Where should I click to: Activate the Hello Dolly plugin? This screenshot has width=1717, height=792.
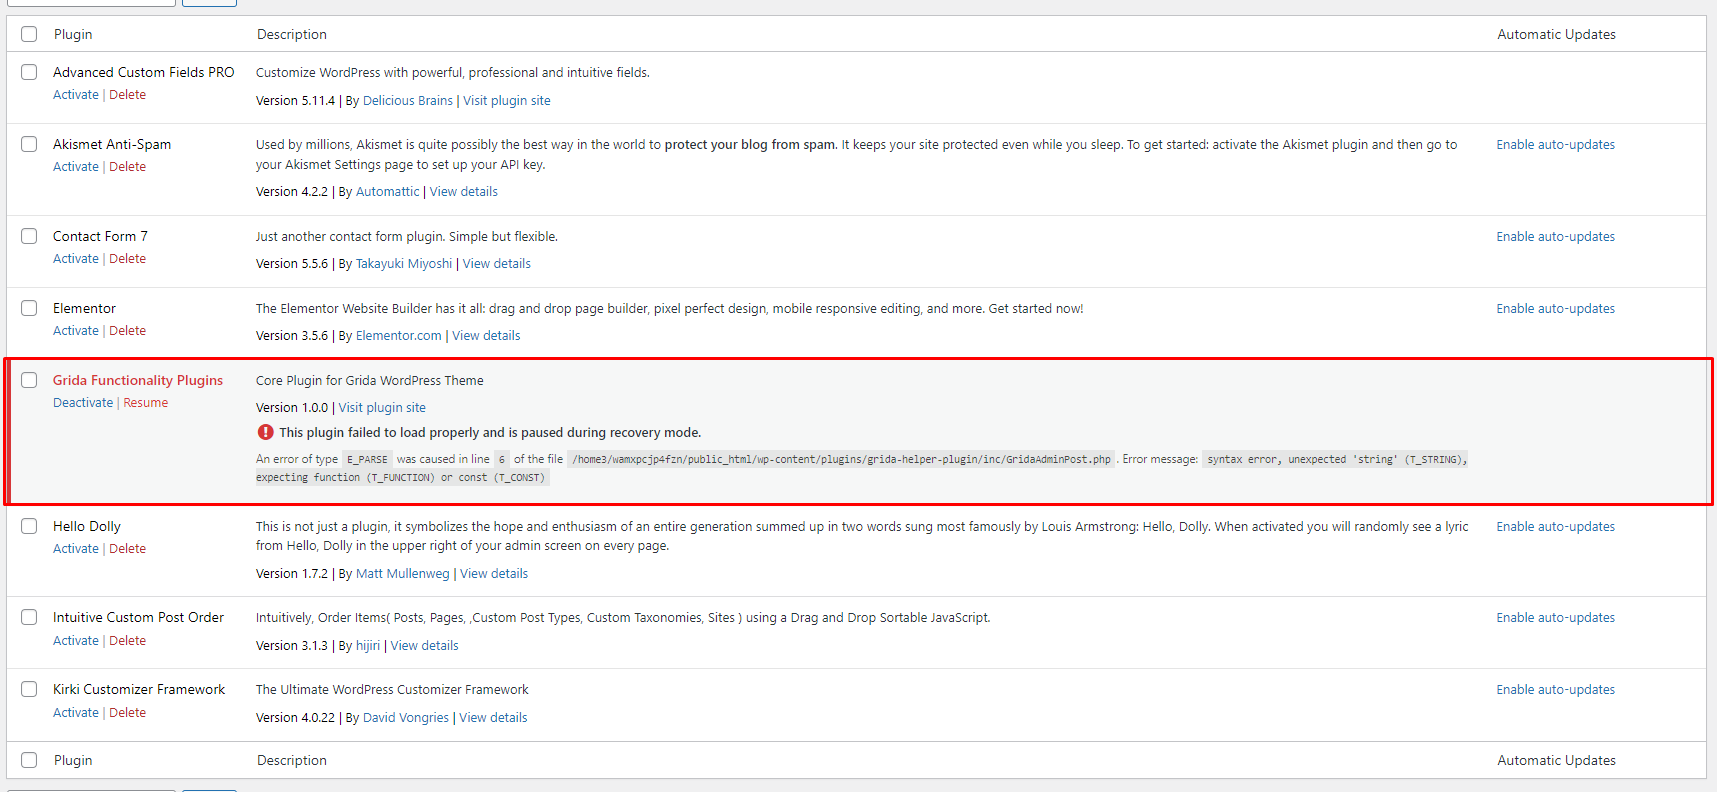pyautogui.click(x=76, y=549)
